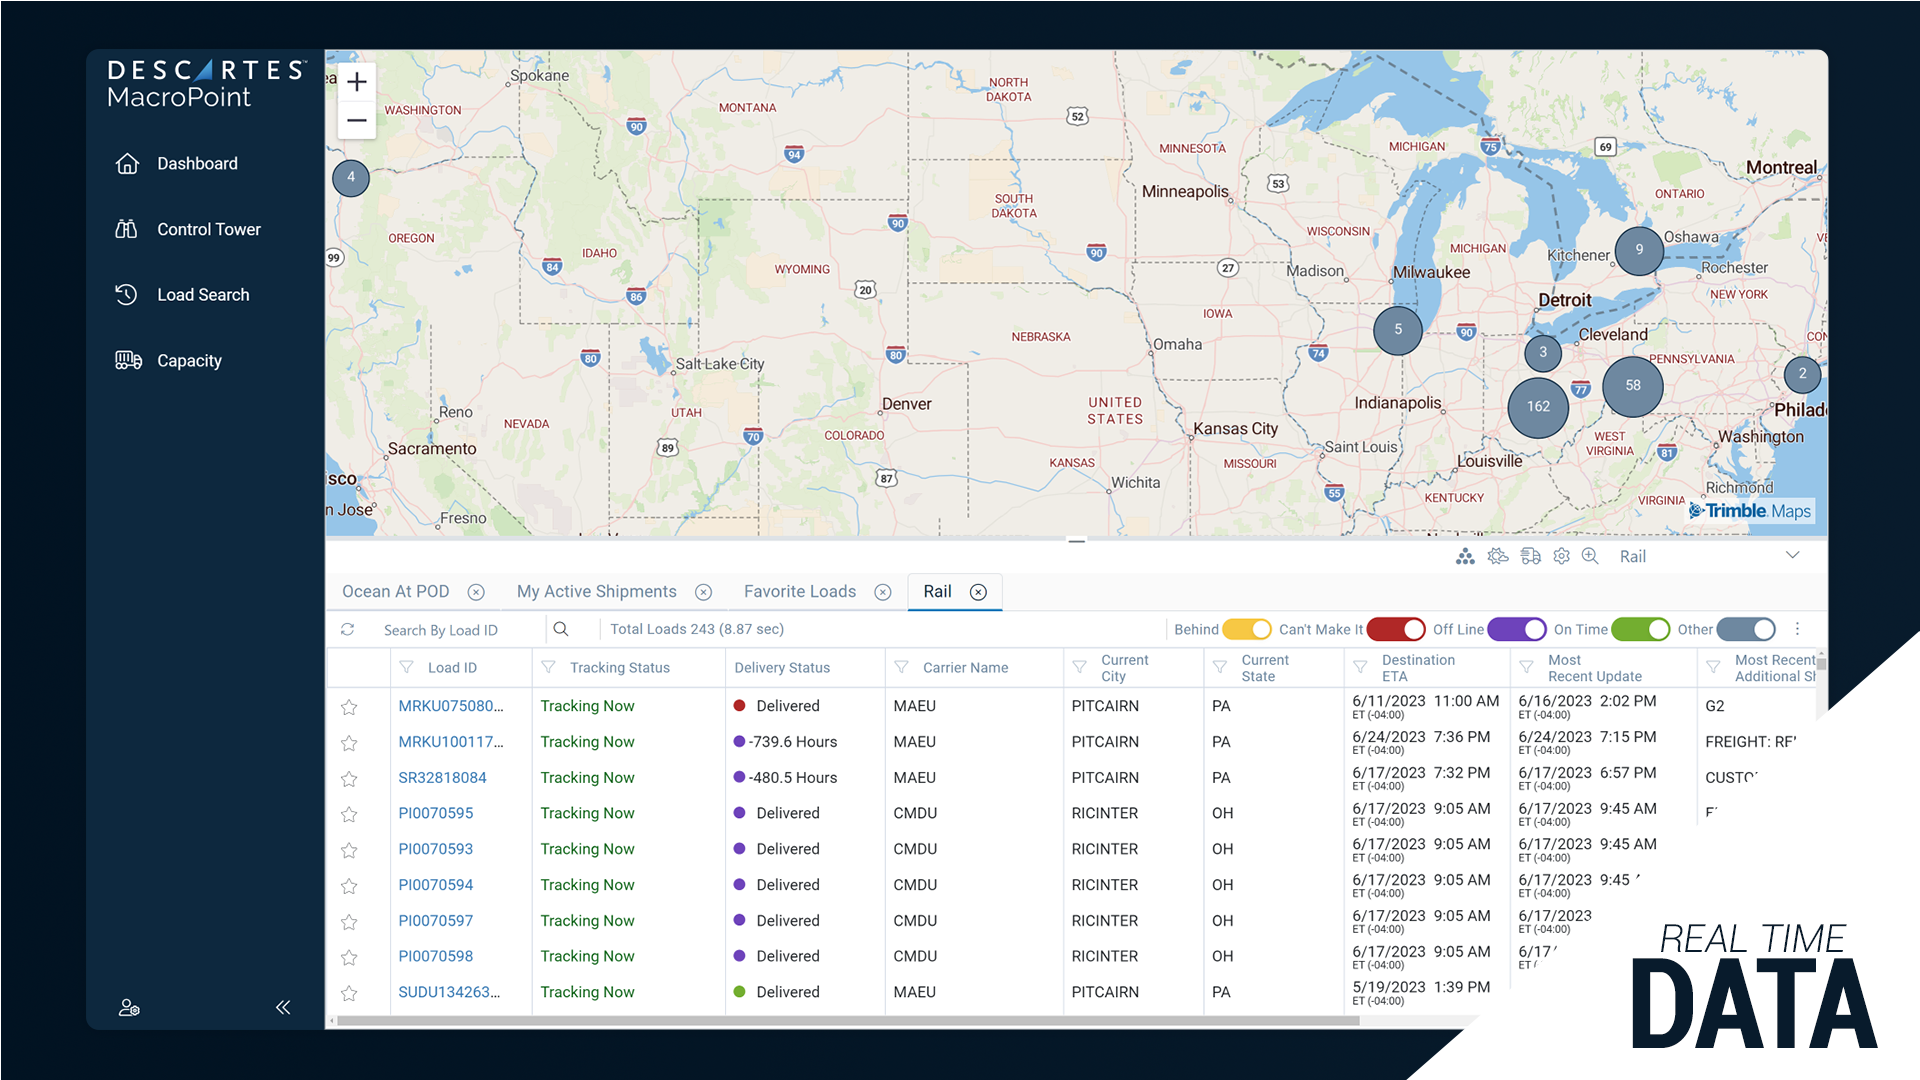Viewport: 1920px width, 1080px height.
Task: Disable the Can't Make It filter switch
Action: pos(1396,630)
